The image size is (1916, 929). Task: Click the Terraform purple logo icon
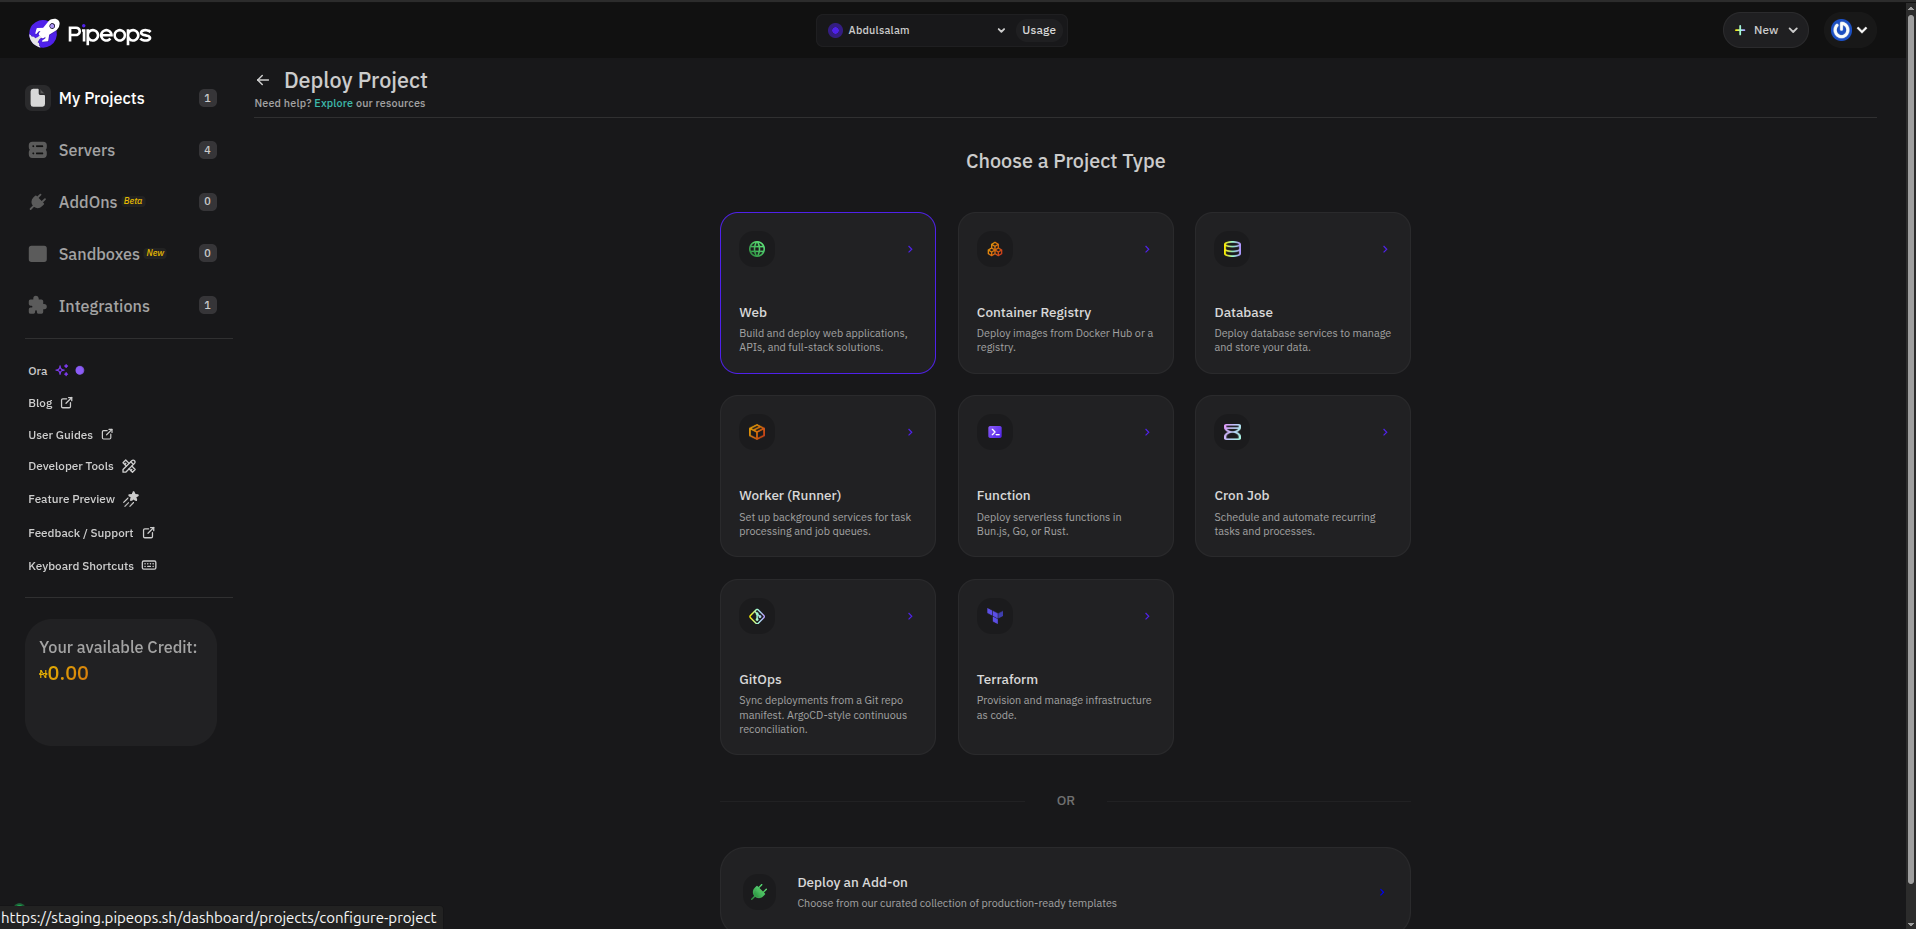pyautogui.click(x=995, y=616)
